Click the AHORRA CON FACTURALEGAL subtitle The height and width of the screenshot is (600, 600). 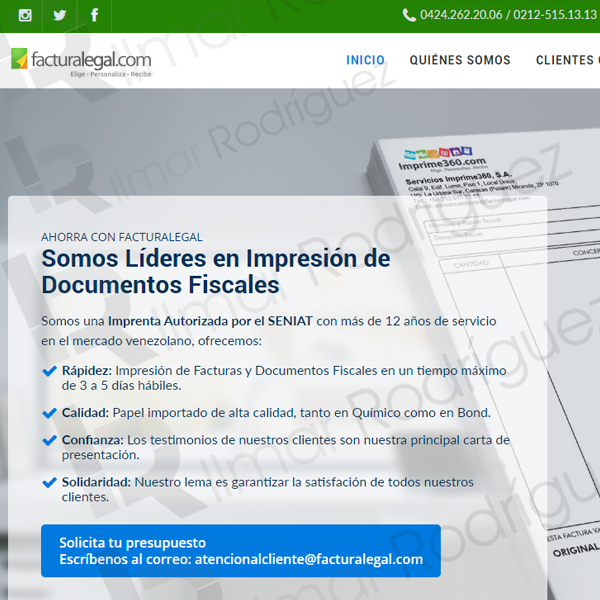pos(122,237)
